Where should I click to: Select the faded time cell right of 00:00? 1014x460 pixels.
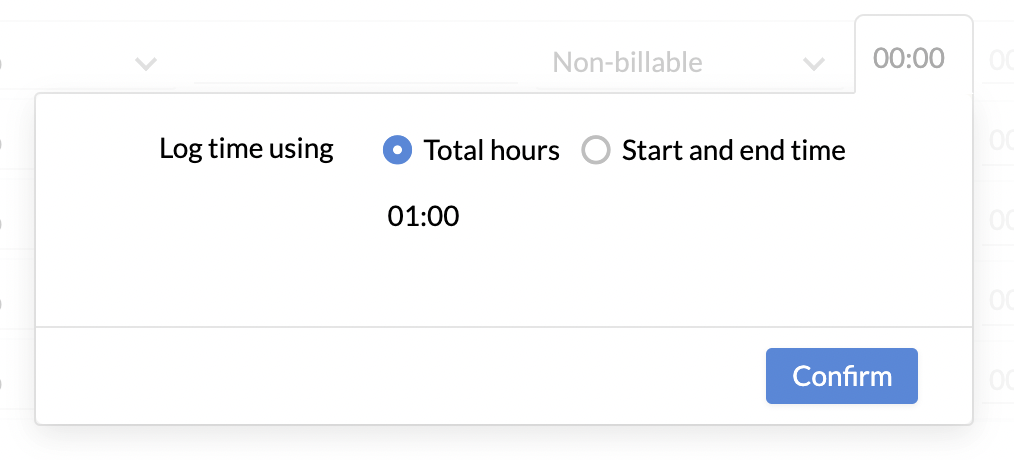998,60
